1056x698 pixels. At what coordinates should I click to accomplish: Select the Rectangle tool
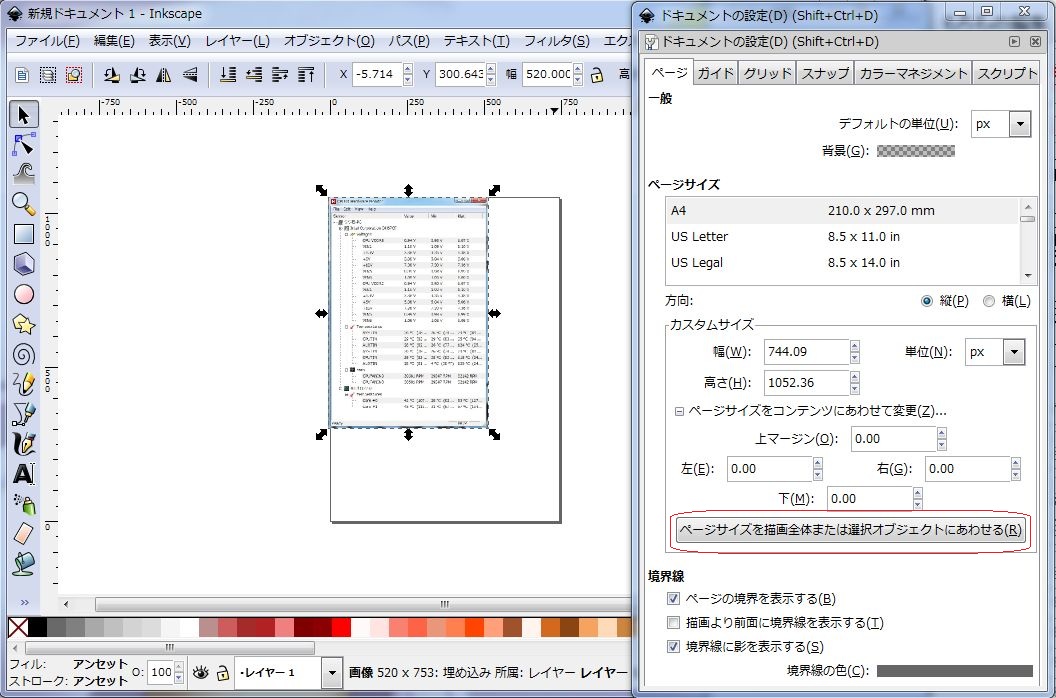coord(24,234)
